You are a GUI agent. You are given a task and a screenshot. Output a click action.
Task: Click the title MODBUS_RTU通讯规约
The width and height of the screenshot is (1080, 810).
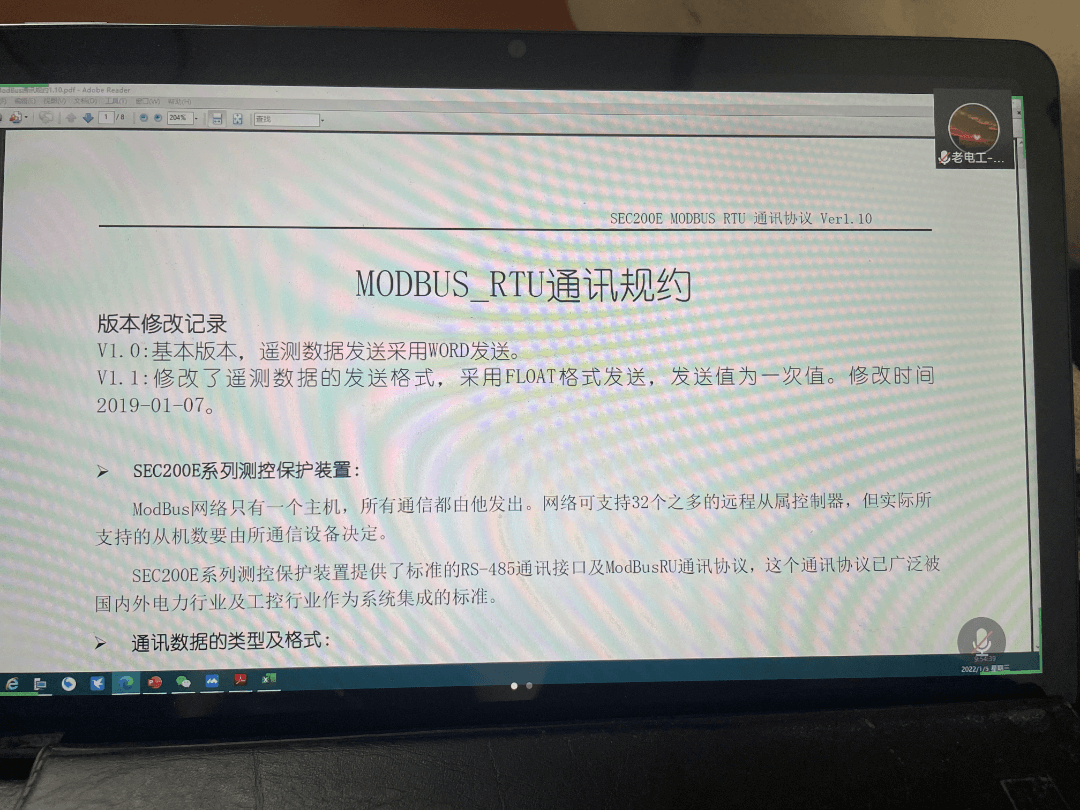(x=523, y=285)
